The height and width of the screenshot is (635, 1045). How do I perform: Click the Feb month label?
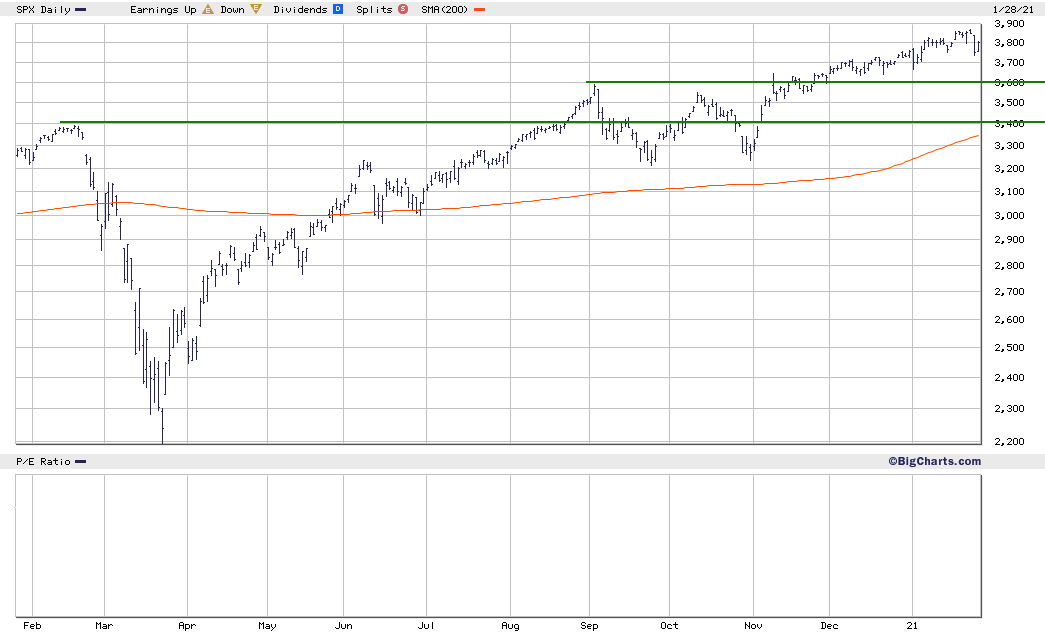coord(32,626)
